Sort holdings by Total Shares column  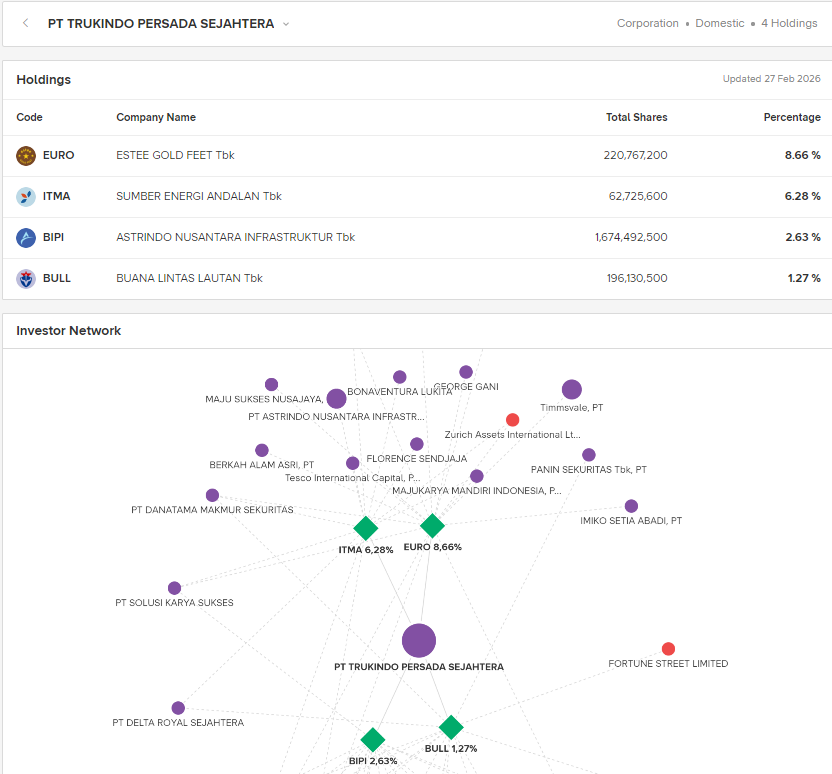(x=636, y=118)
